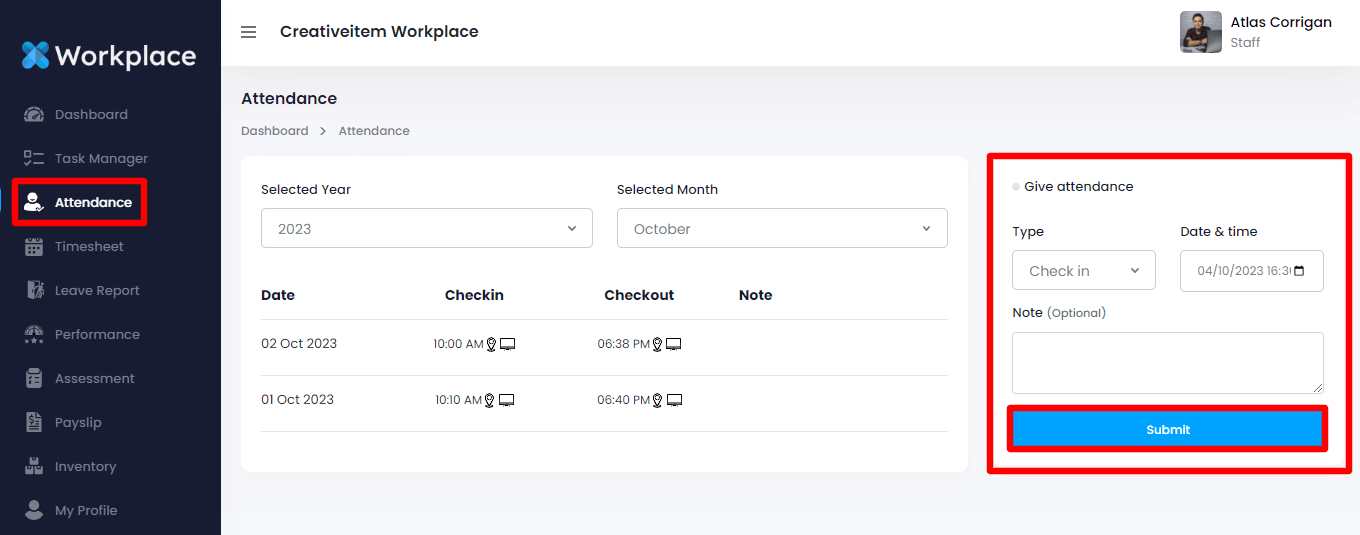Click location pin icon for 02 Oct checkin
Viewport: 1360px width, 535px height.
[491, 344]
